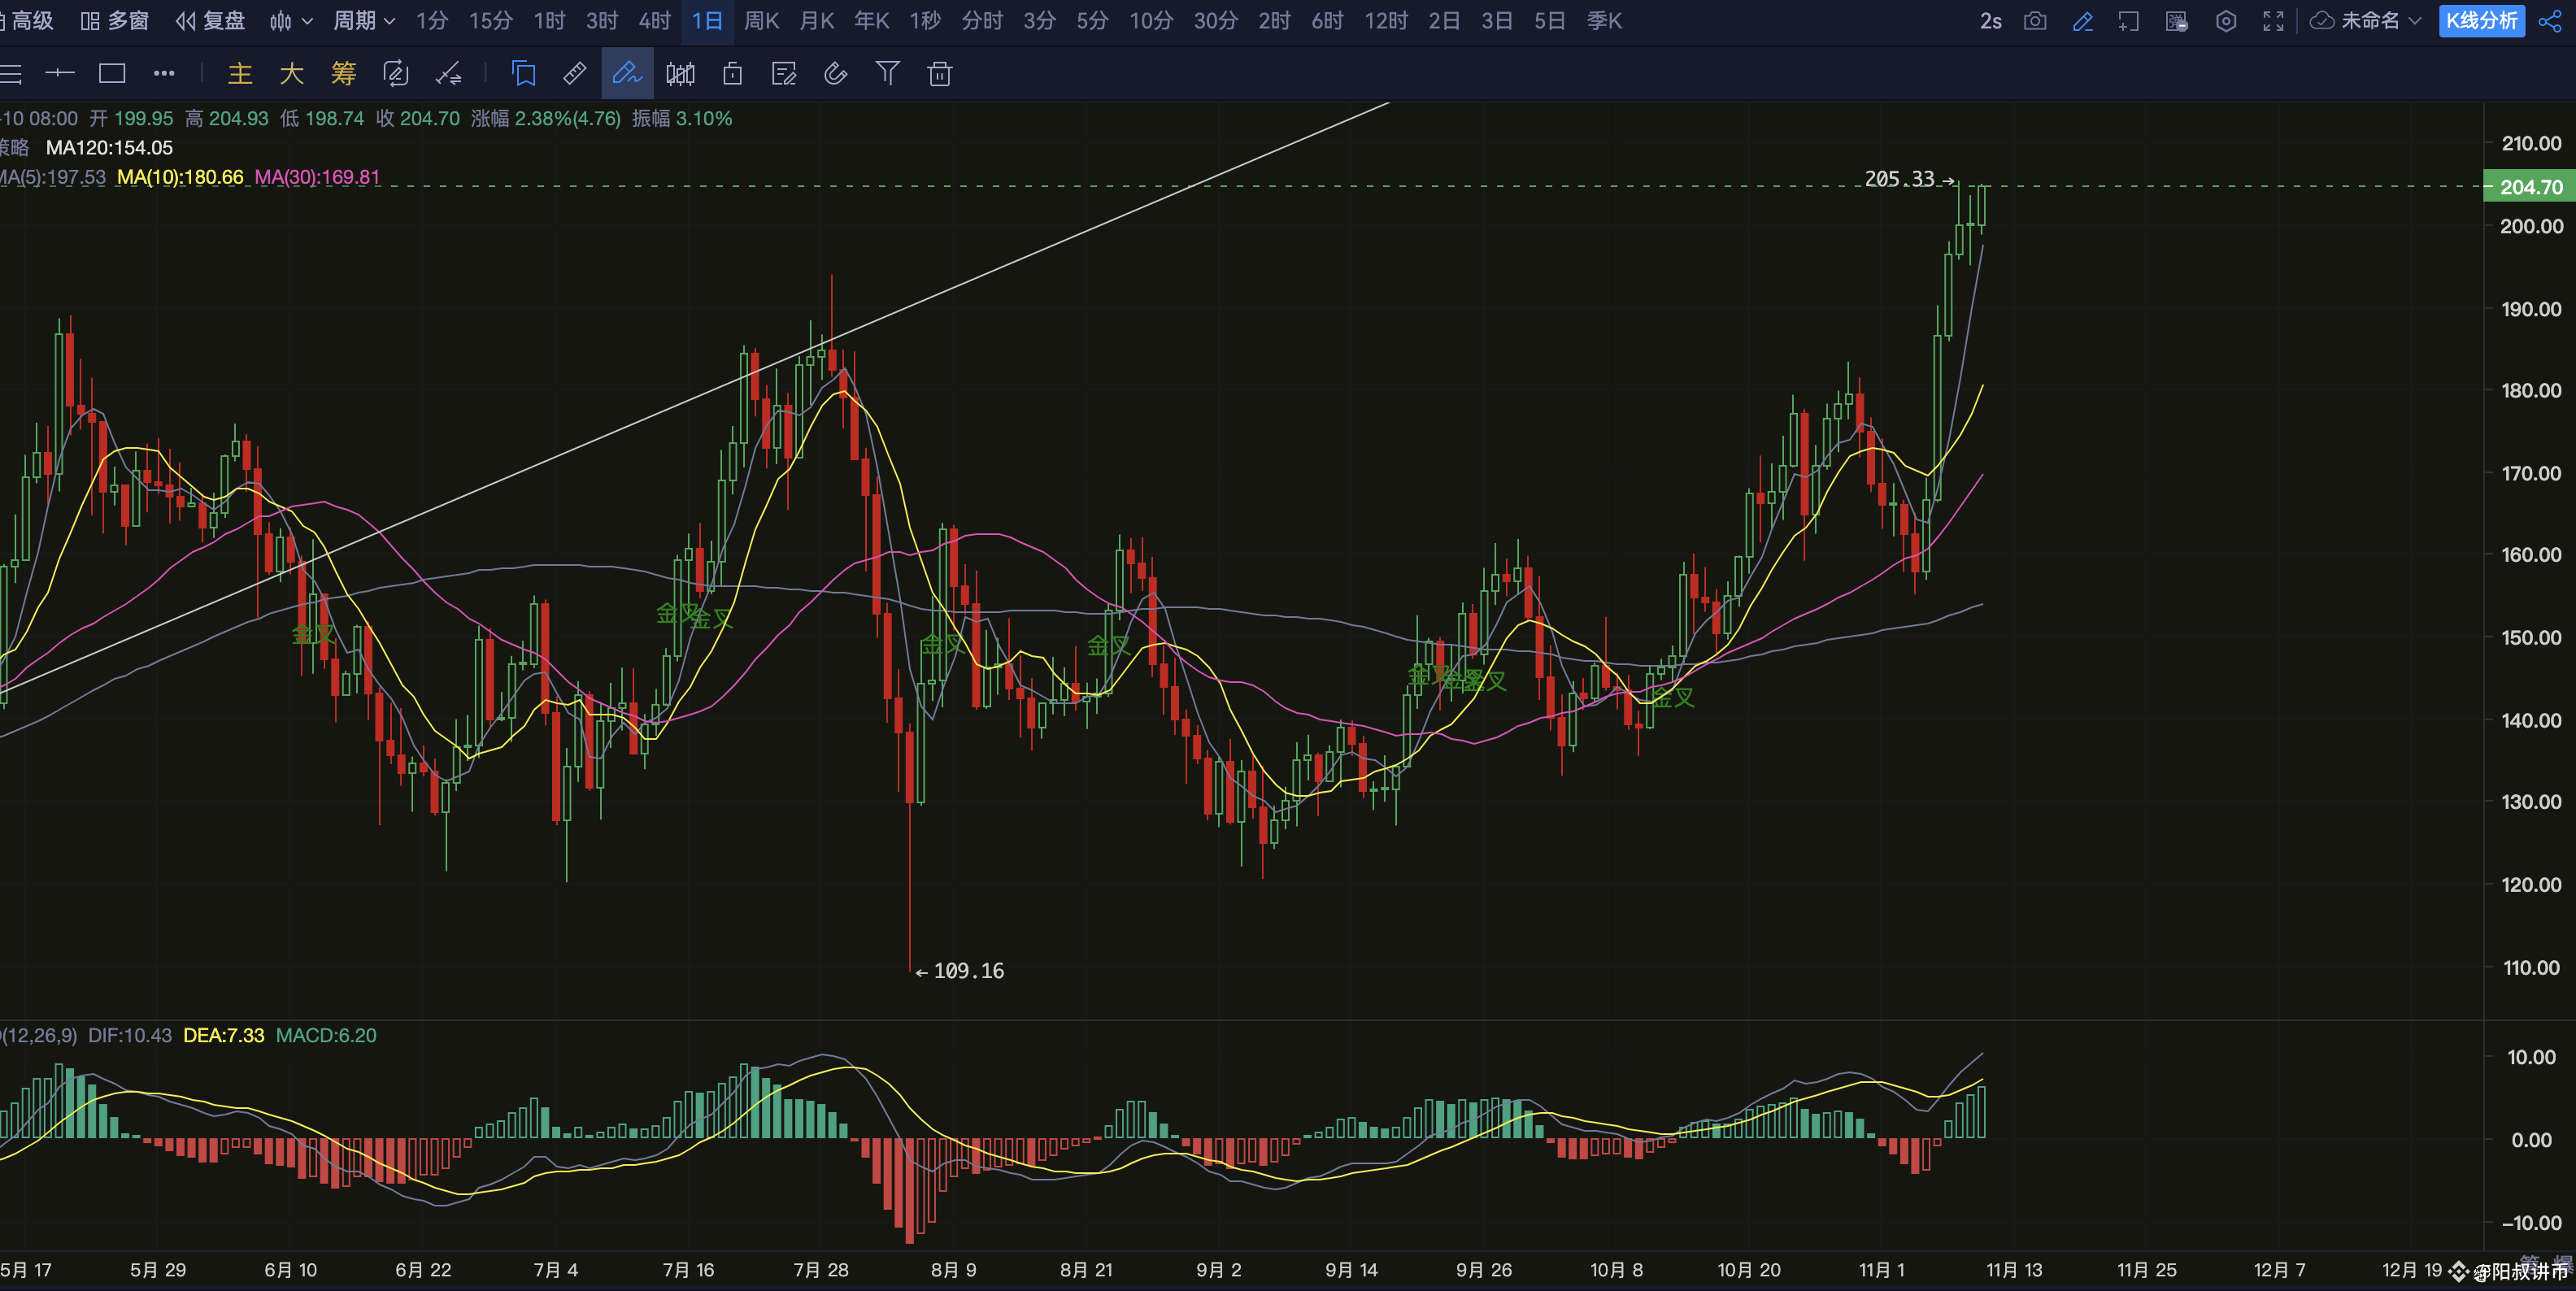Click the candlestick compare icon in toolbar

point(680,73)
